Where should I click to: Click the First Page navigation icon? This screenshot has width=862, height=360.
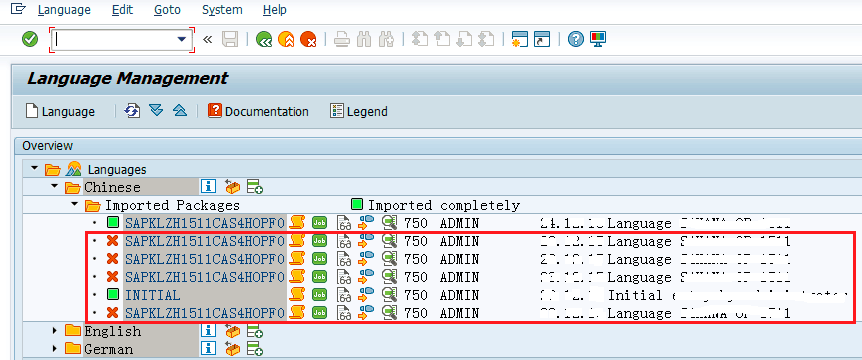[x=420, y=40]
